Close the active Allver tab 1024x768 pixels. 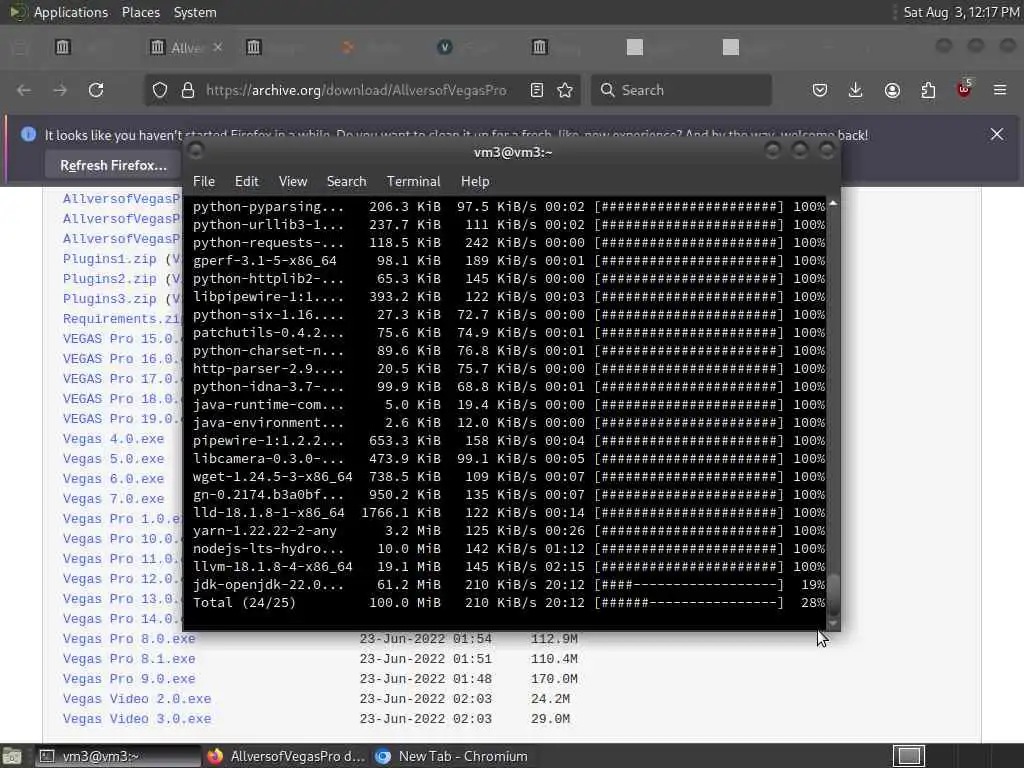(217, 47)
